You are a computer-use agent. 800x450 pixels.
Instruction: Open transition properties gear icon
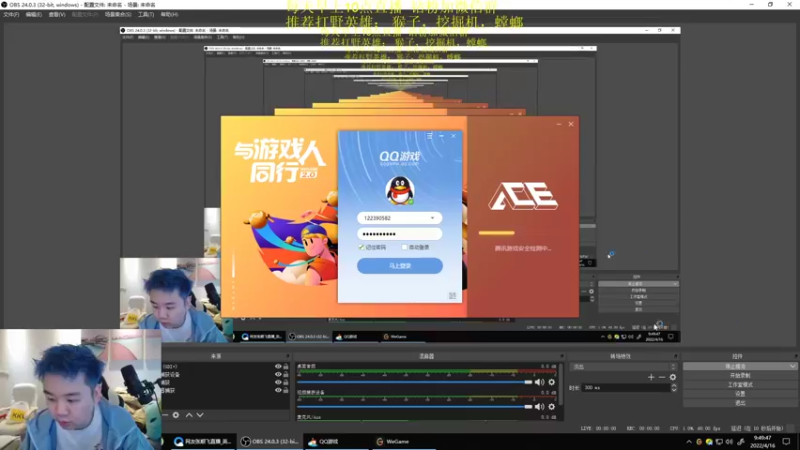[672, 377]
